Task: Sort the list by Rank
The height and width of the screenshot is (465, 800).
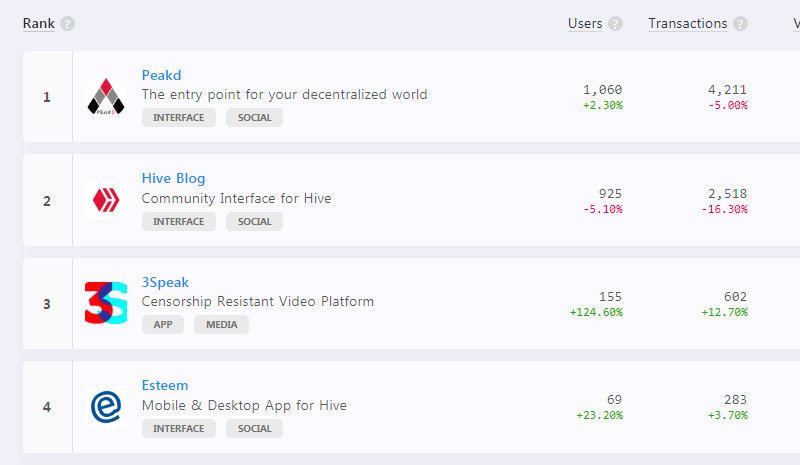Action: [x=39, y=23]
